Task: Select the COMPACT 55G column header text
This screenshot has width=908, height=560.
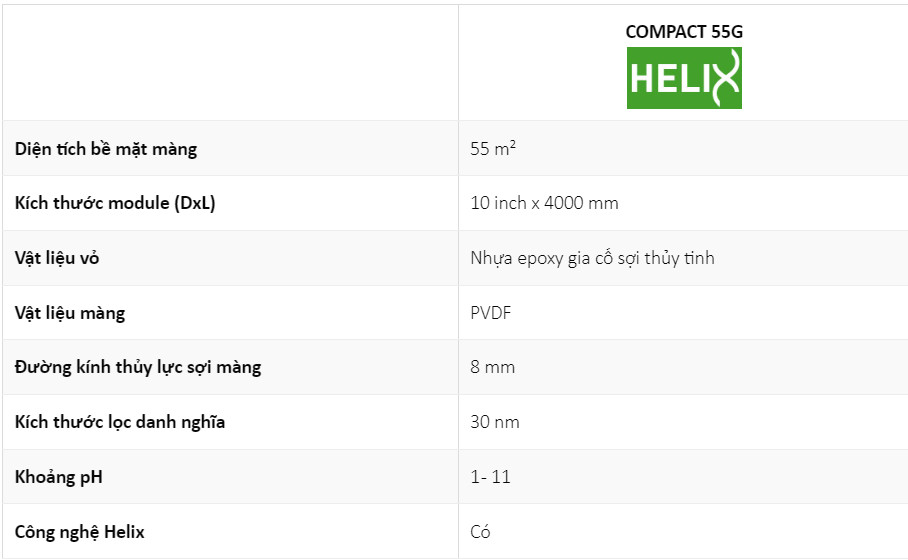Action: (x=684, y=31)
